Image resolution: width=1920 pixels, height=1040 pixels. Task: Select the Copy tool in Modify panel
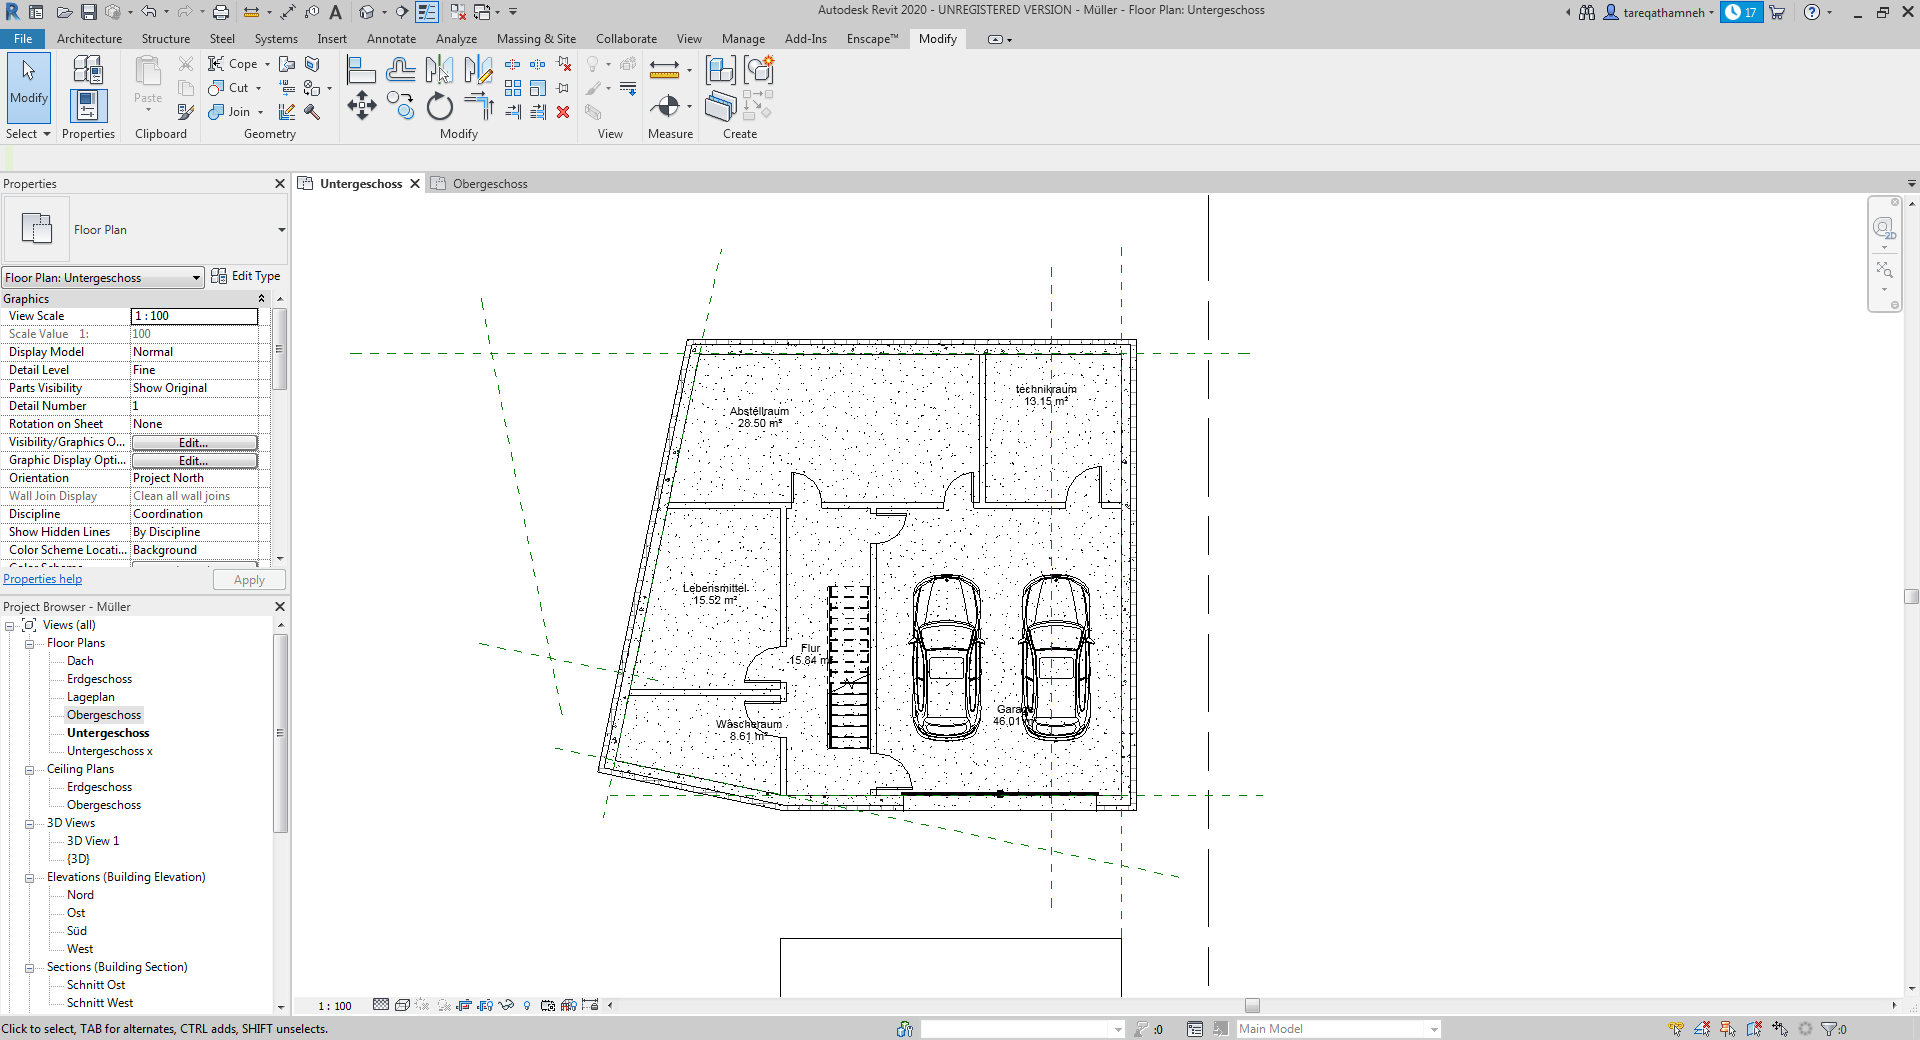401,106
